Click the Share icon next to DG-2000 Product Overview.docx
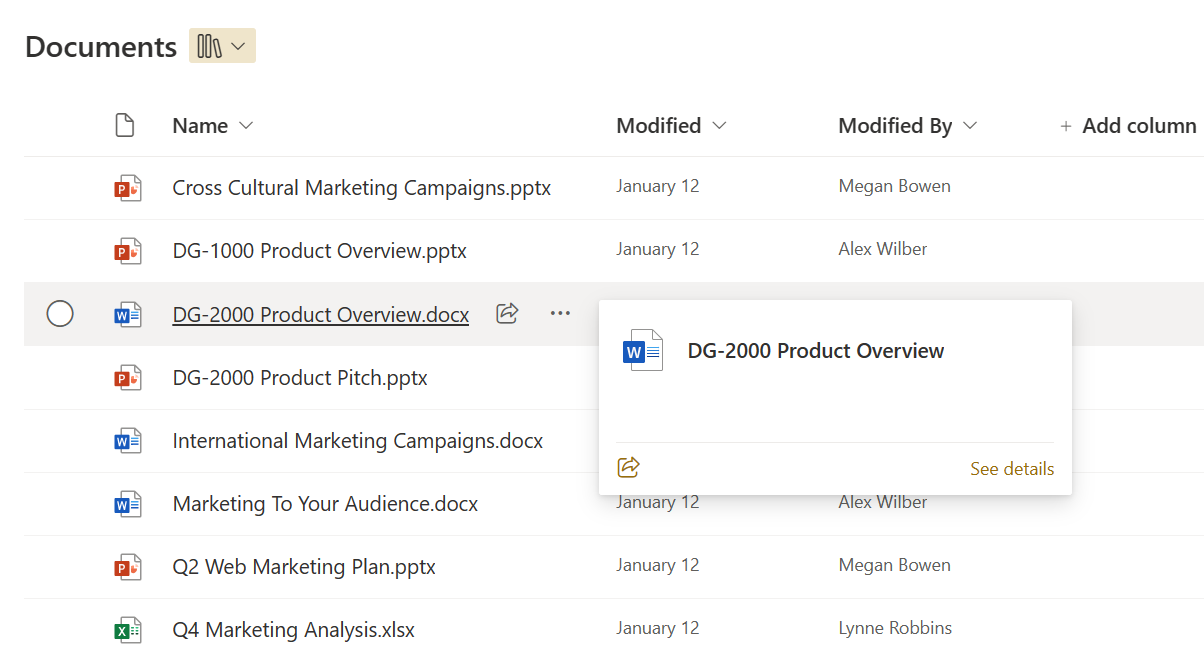The width and height of the screenshot is (1204, 658). [x=506, y=313]
